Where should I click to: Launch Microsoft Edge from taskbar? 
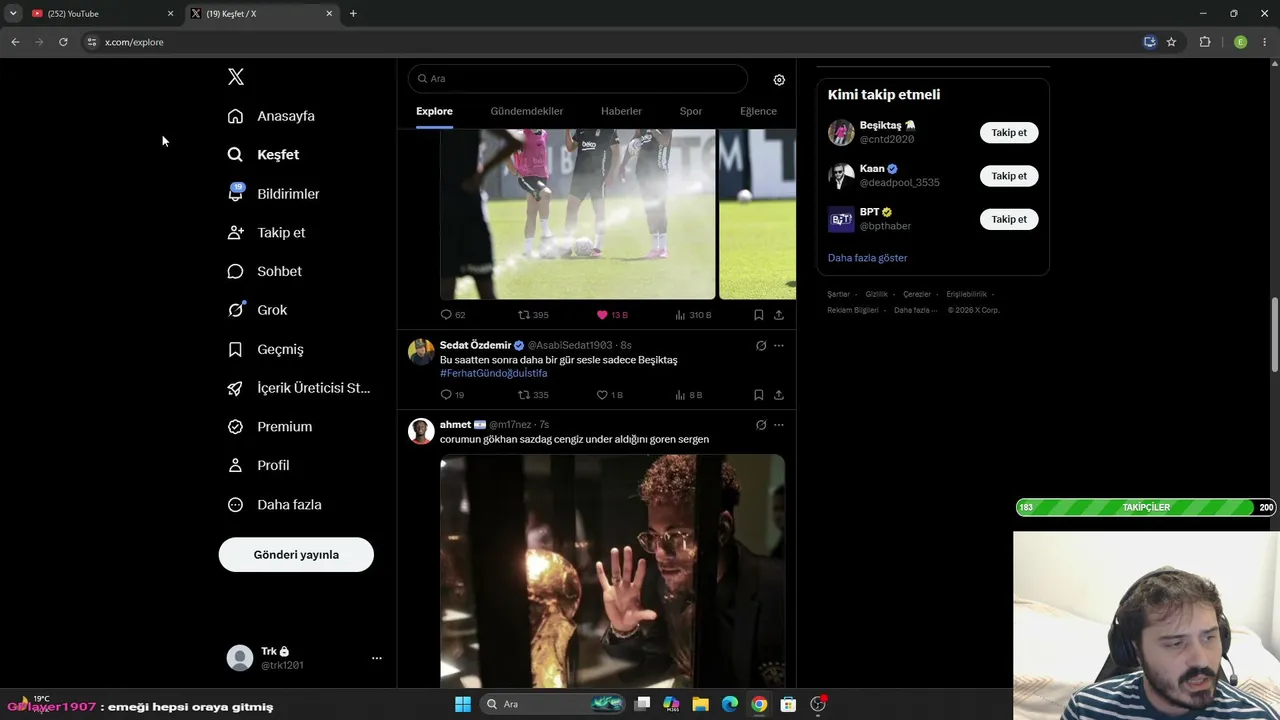tap(730, 704)
